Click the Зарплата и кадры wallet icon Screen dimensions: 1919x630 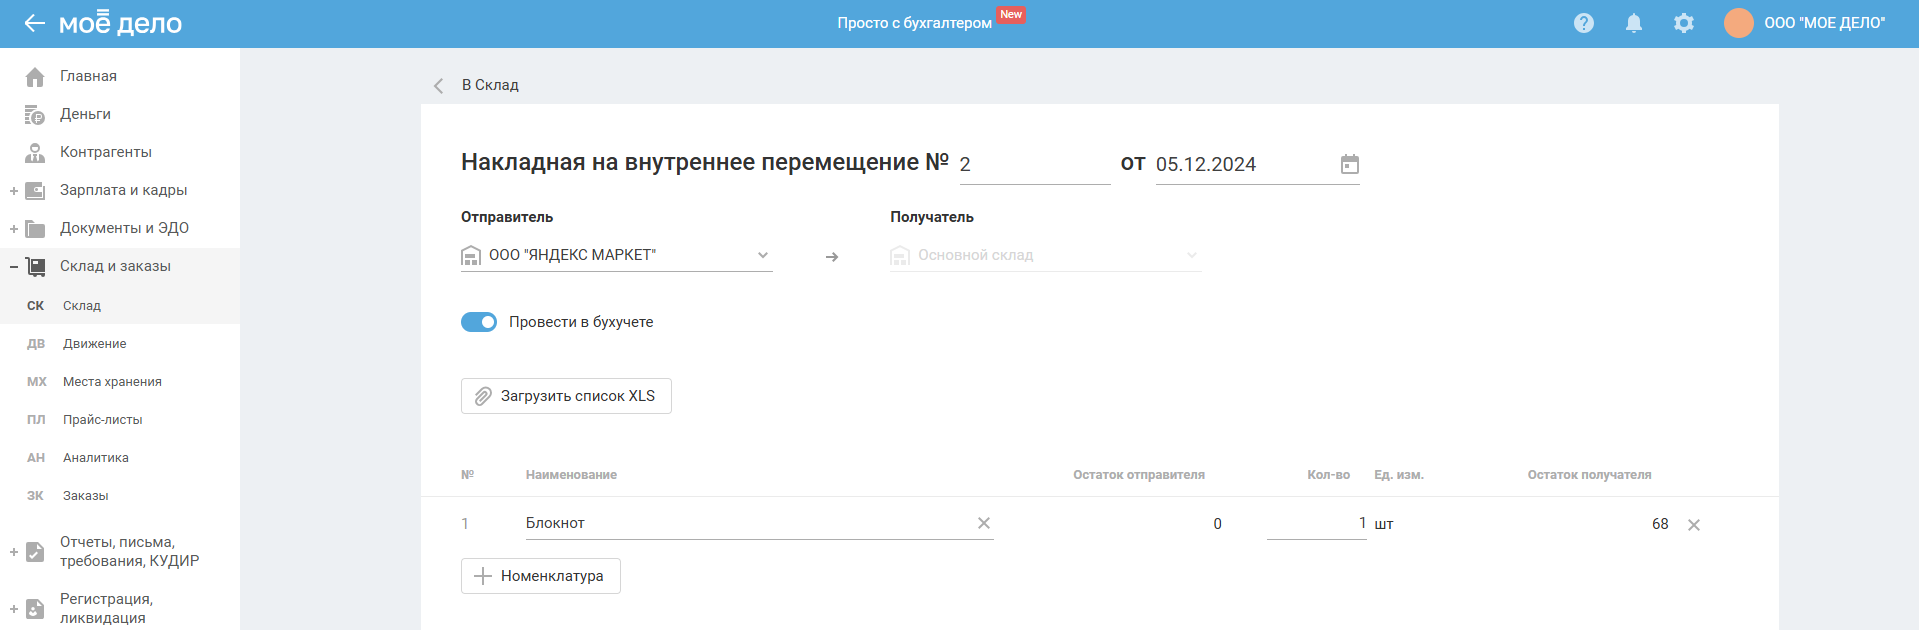(35, 190)
